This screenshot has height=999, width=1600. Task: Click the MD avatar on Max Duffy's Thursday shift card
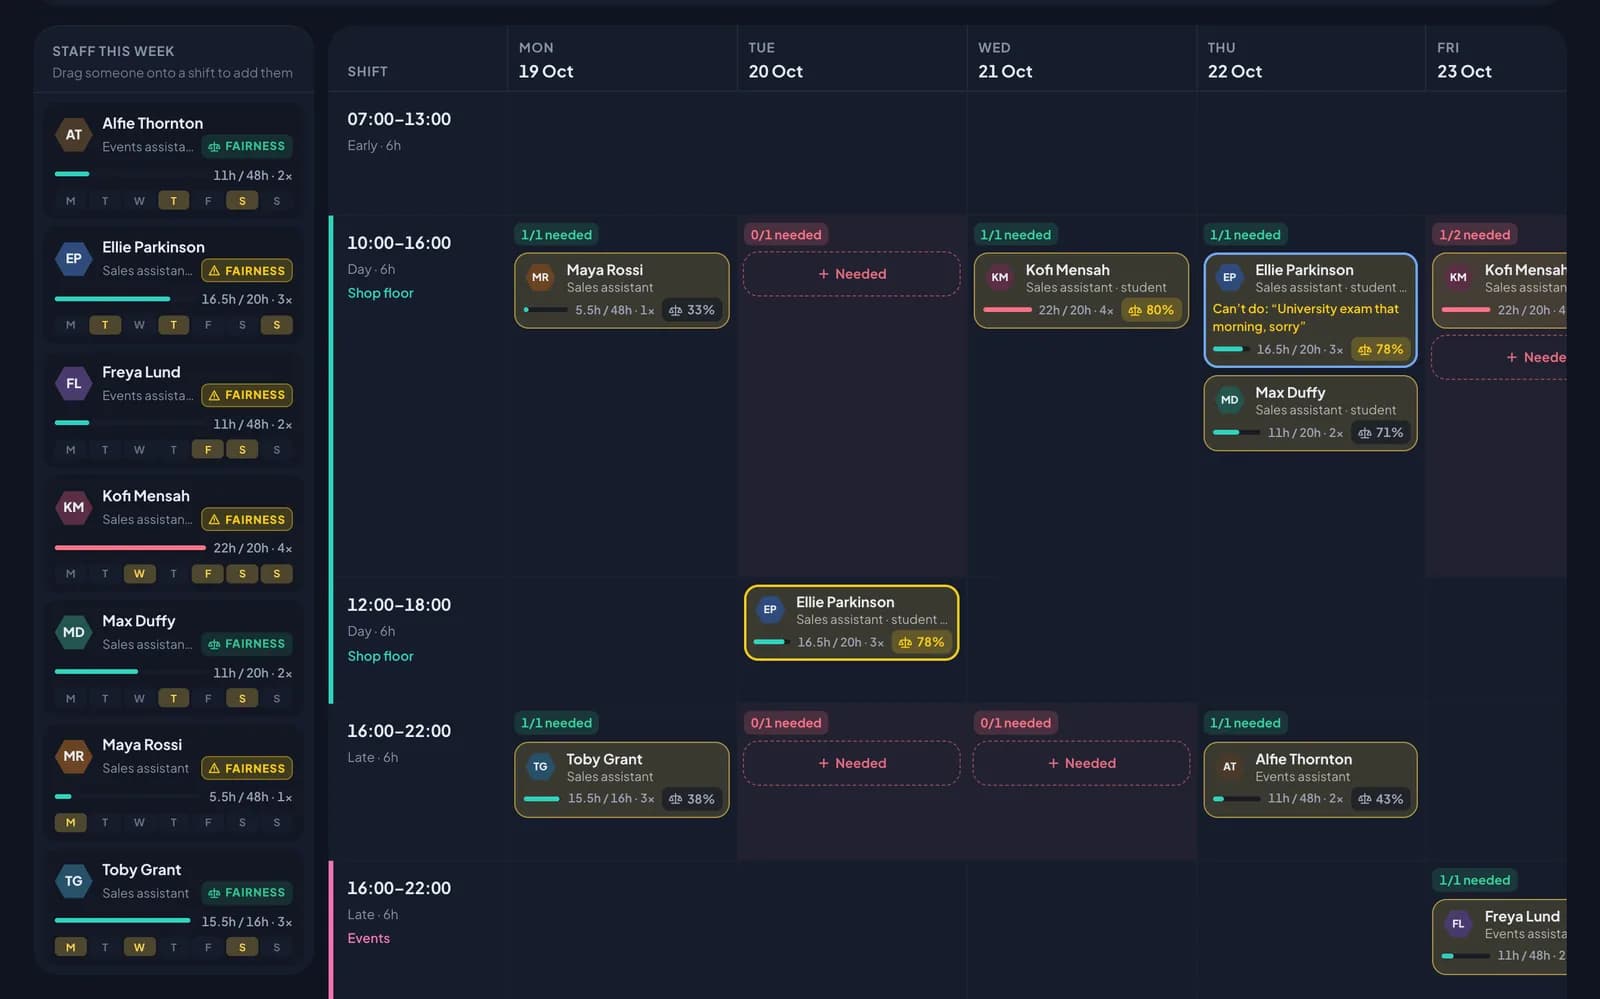pyautogui.click(x=1230, y=400)
